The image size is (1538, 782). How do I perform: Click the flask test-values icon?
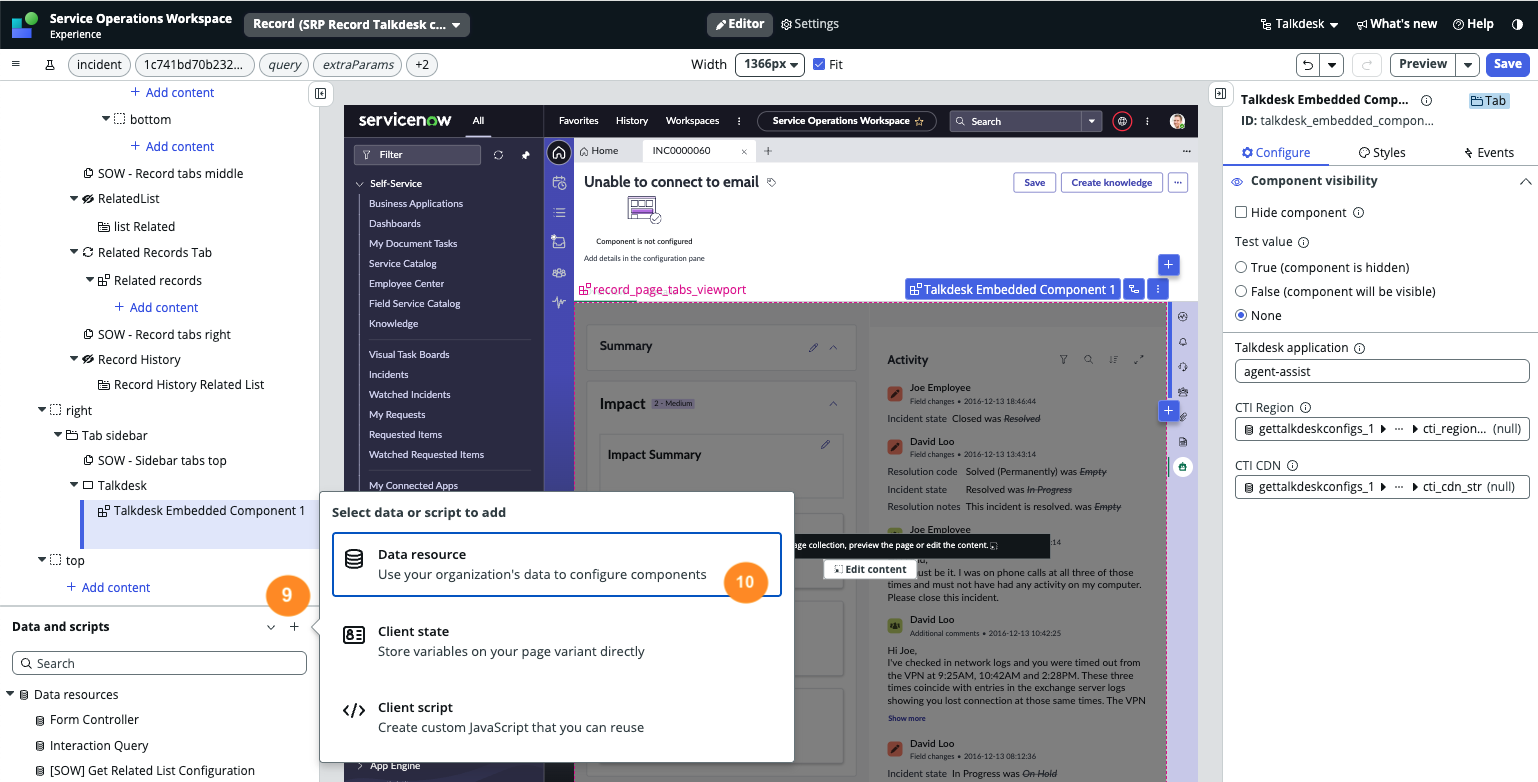49,65
